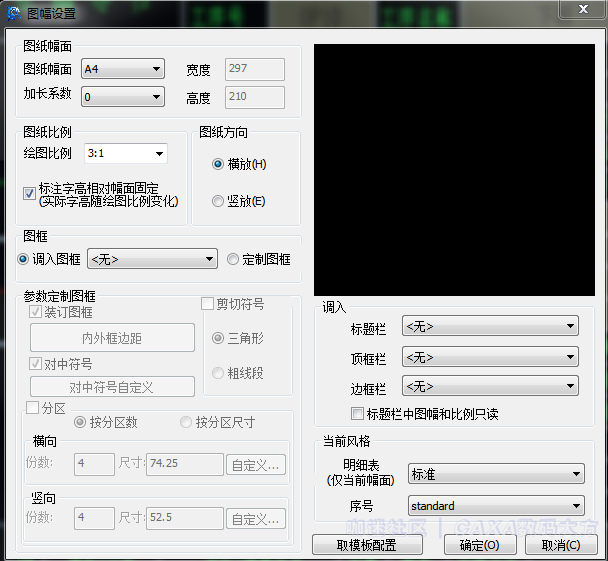Open the 图纸幅面 A4 dropdown

(123, 69)
